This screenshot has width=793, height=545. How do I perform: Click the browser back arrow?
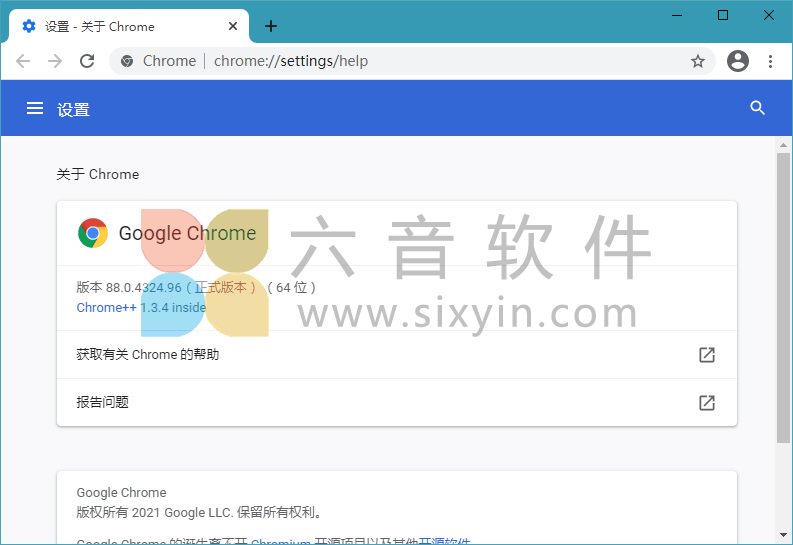pos(23,61)
